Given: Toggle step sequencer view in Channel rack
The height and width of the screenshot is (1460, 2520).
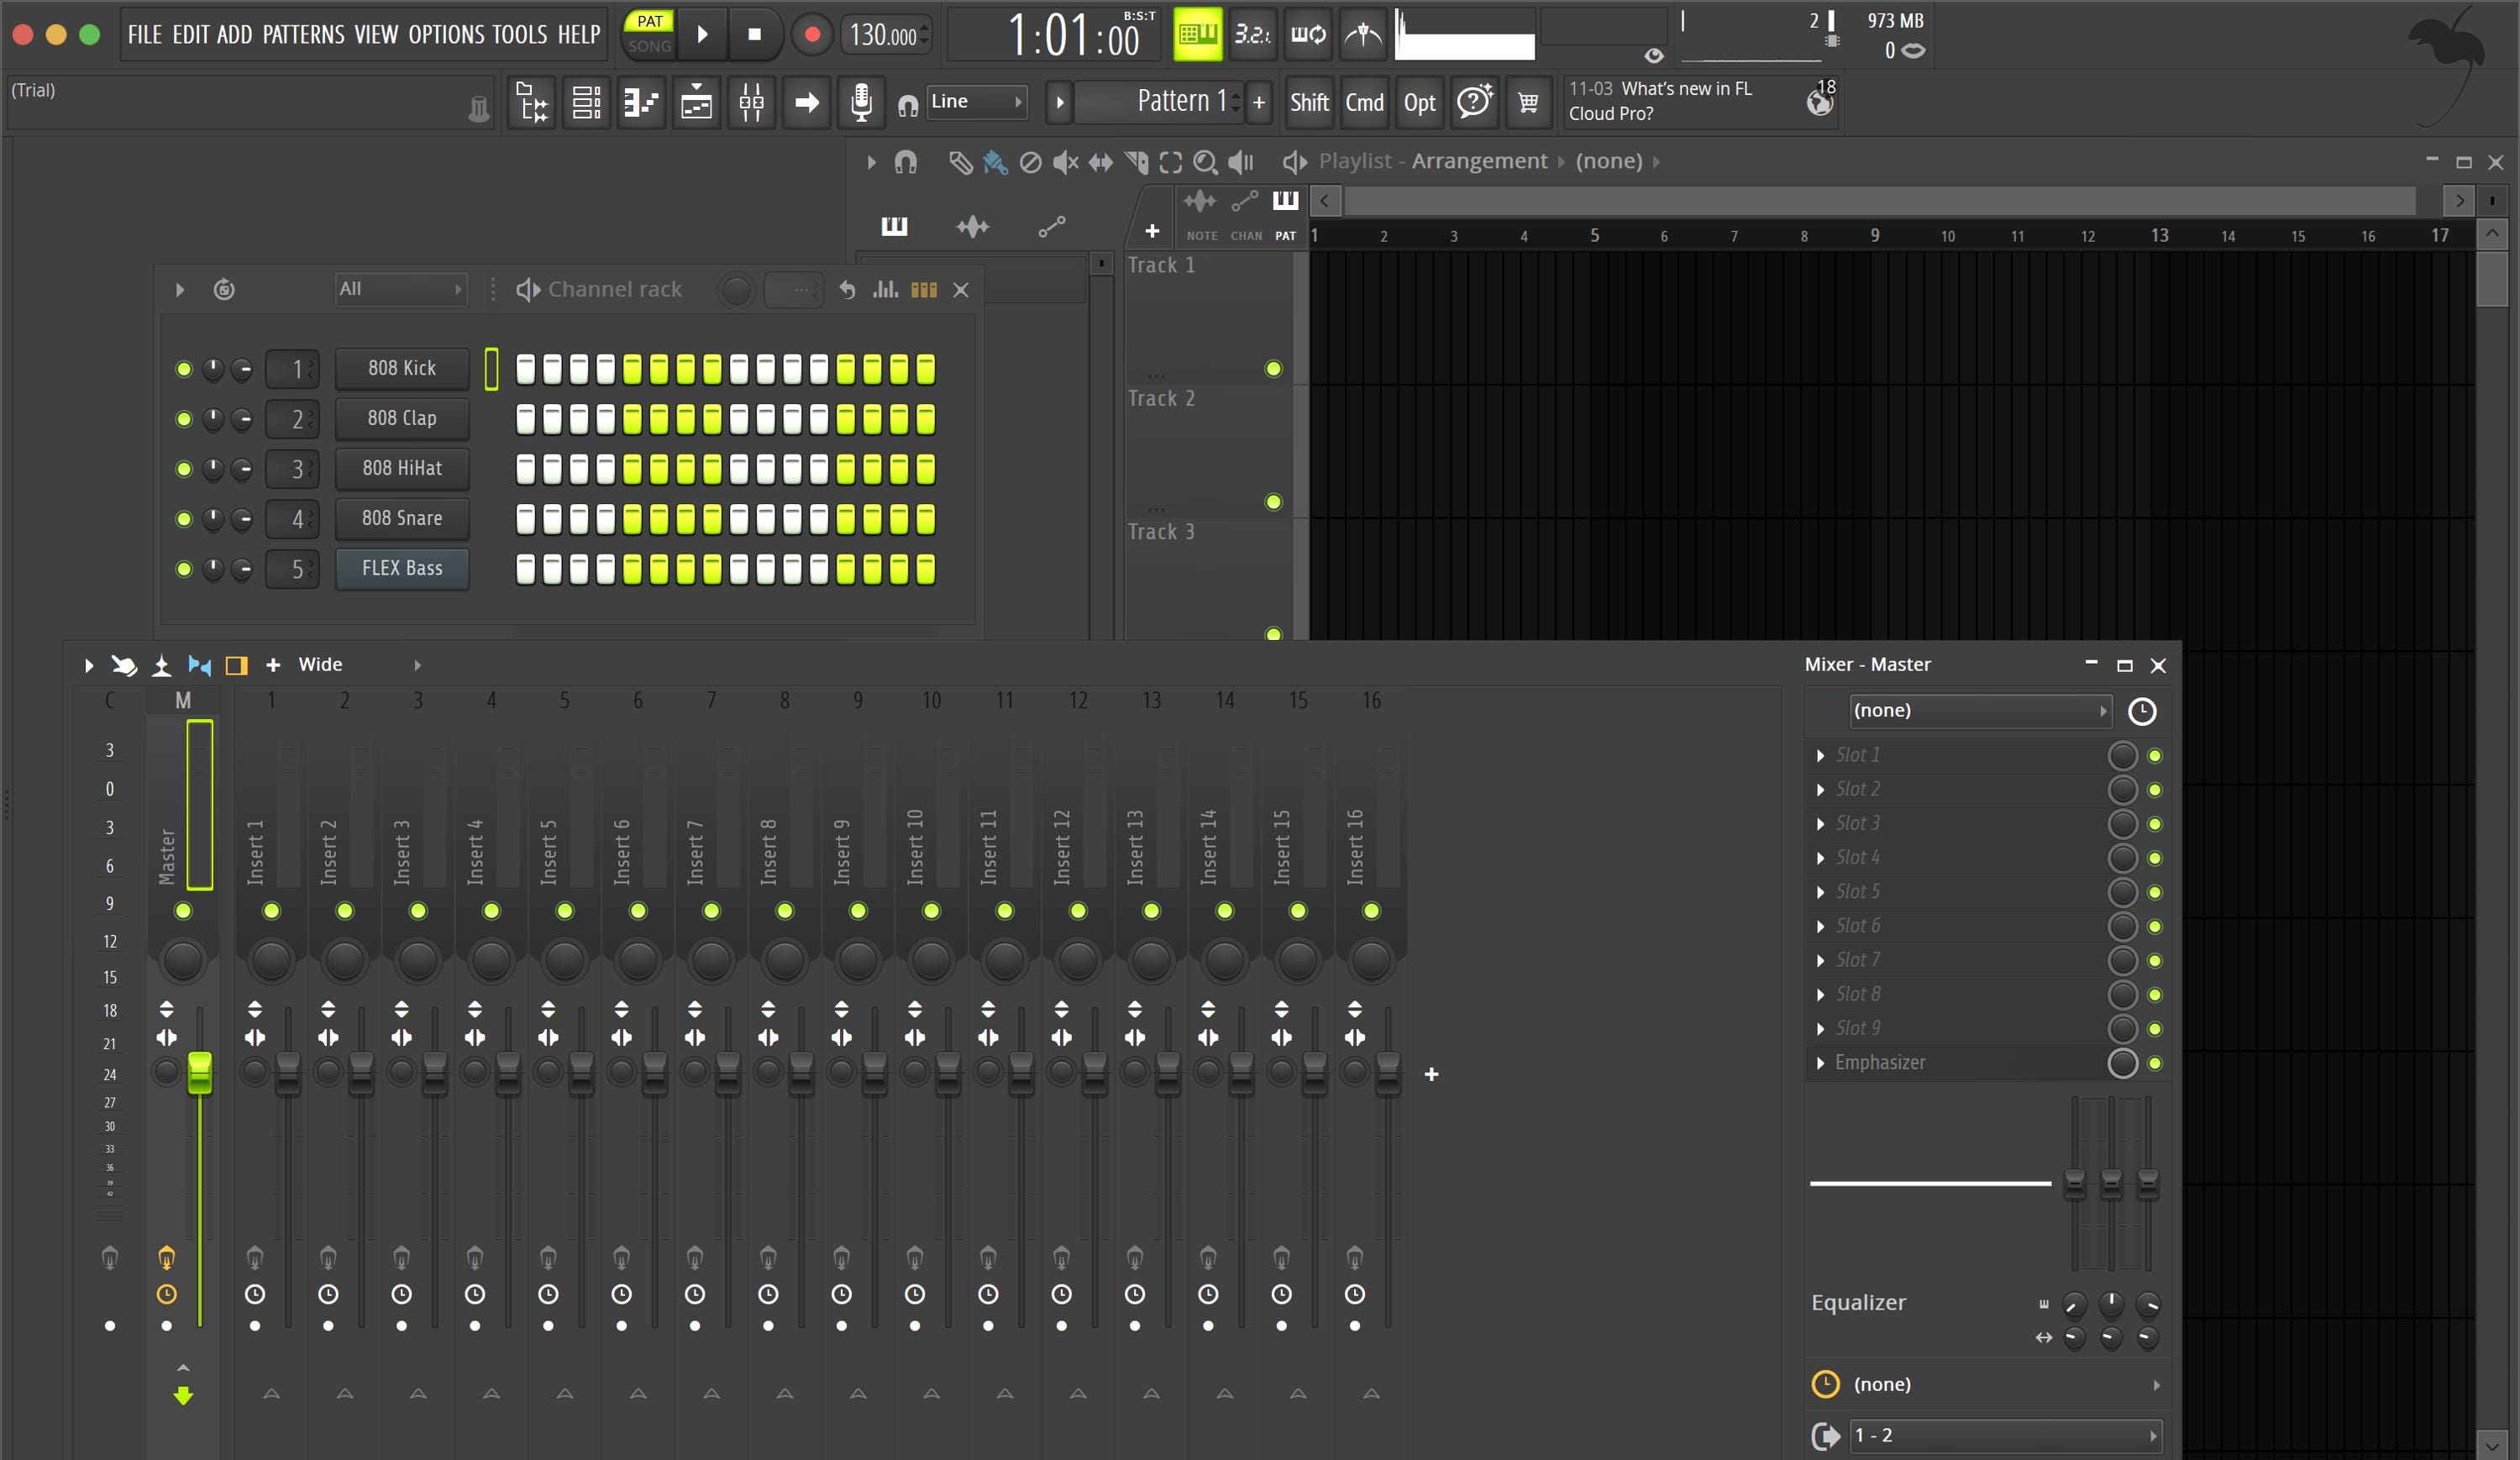Looking at the screenshot, I should pyautogui.click(x=924, y=290).
